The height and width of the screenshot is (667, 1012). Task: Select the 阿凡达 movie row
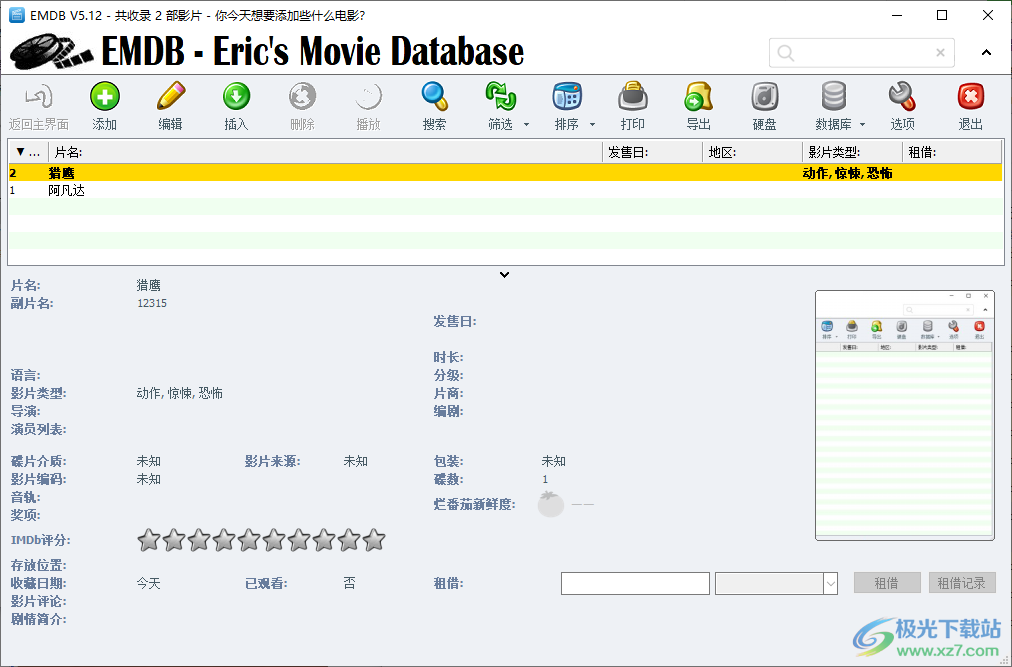tap(150, 190)
